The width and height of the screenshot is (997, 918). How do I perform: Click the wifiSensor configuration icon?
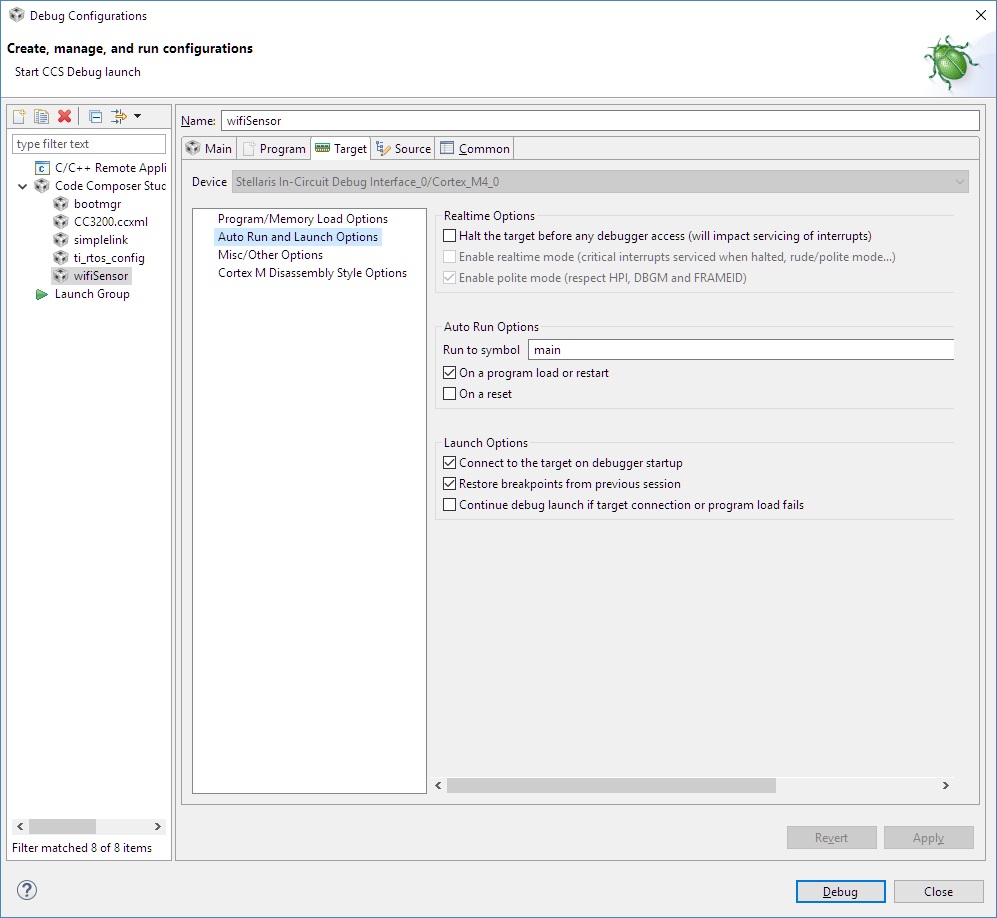pyautogui.click(x=61, y=275)
